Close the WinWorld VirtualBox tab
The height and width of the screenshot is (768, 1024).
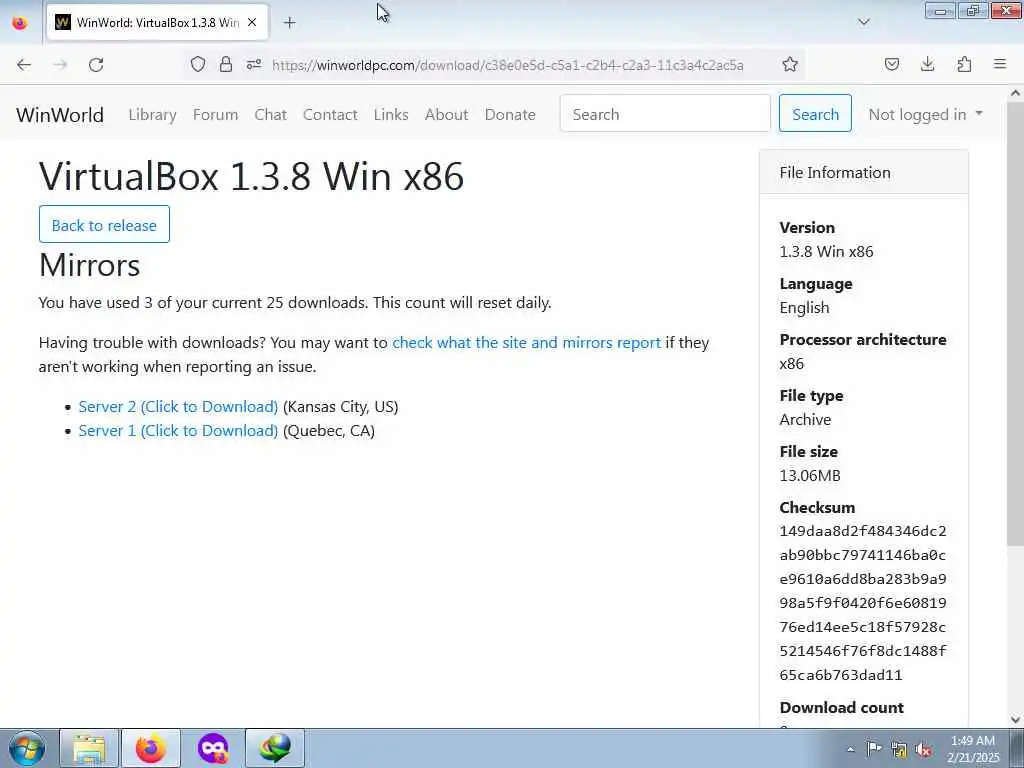(252, 22)
